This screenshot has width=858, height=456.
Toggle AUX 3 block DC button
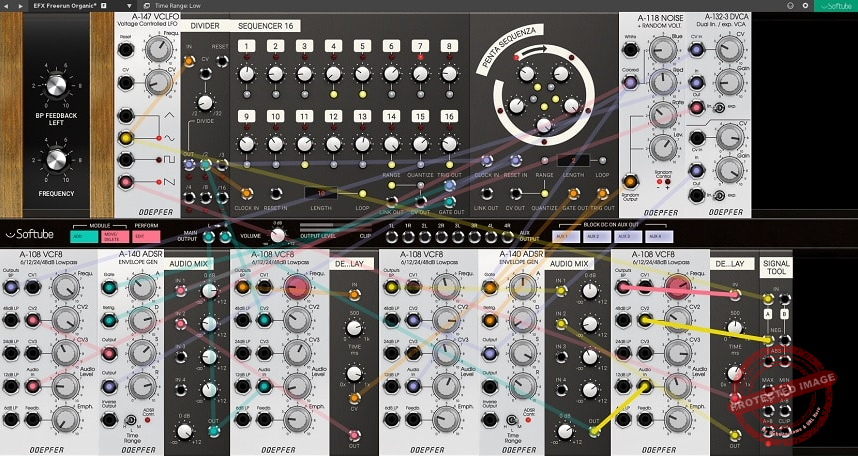628,236
